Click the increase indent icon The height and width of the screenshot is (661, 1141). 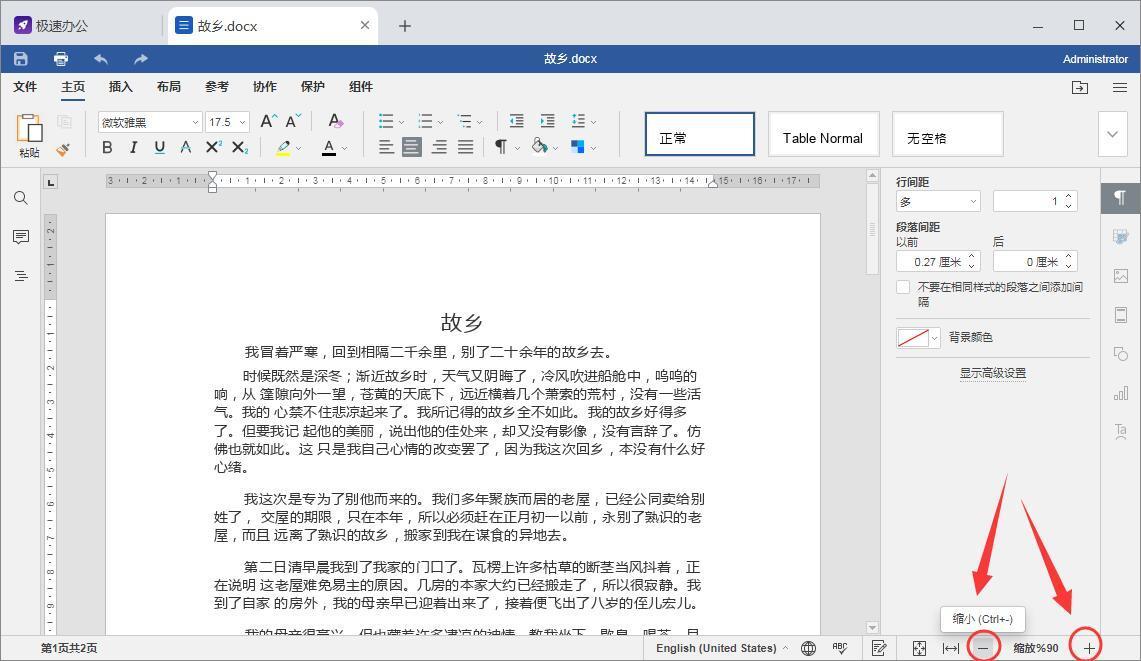[x=546, y=121]
